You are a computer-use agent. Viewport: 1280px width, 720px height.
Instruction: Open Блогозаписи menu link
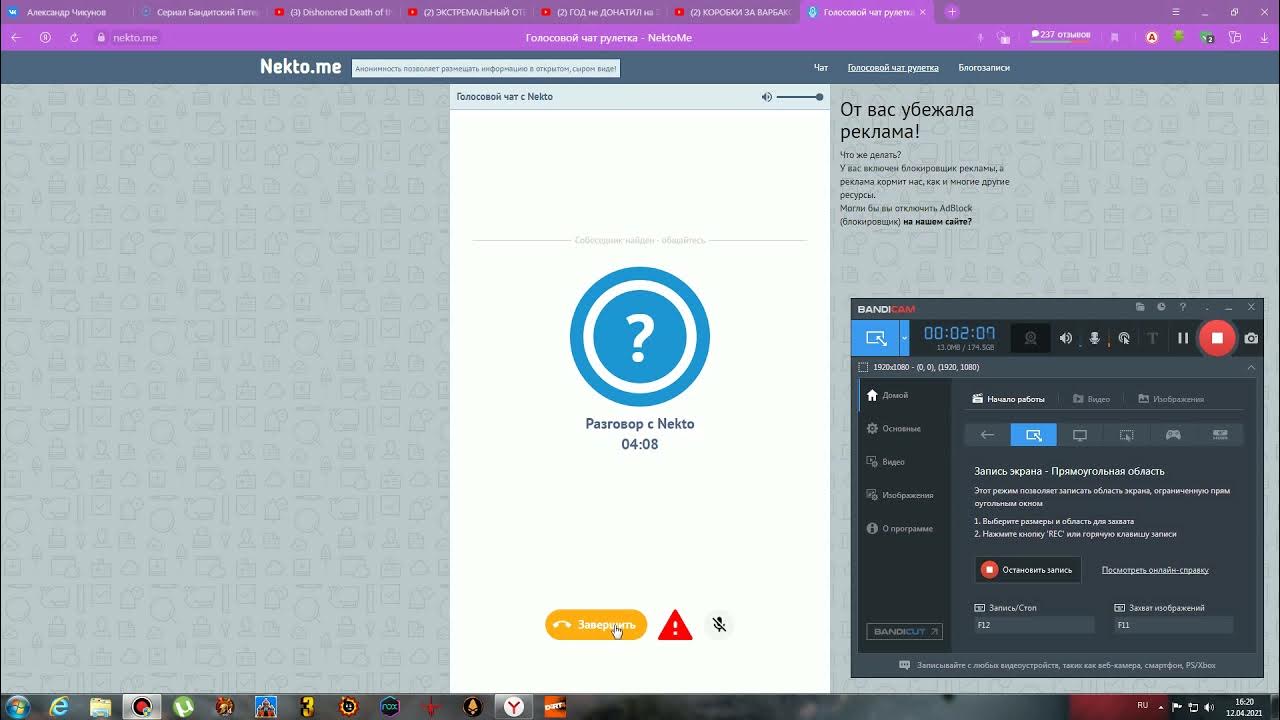[984, 68]
